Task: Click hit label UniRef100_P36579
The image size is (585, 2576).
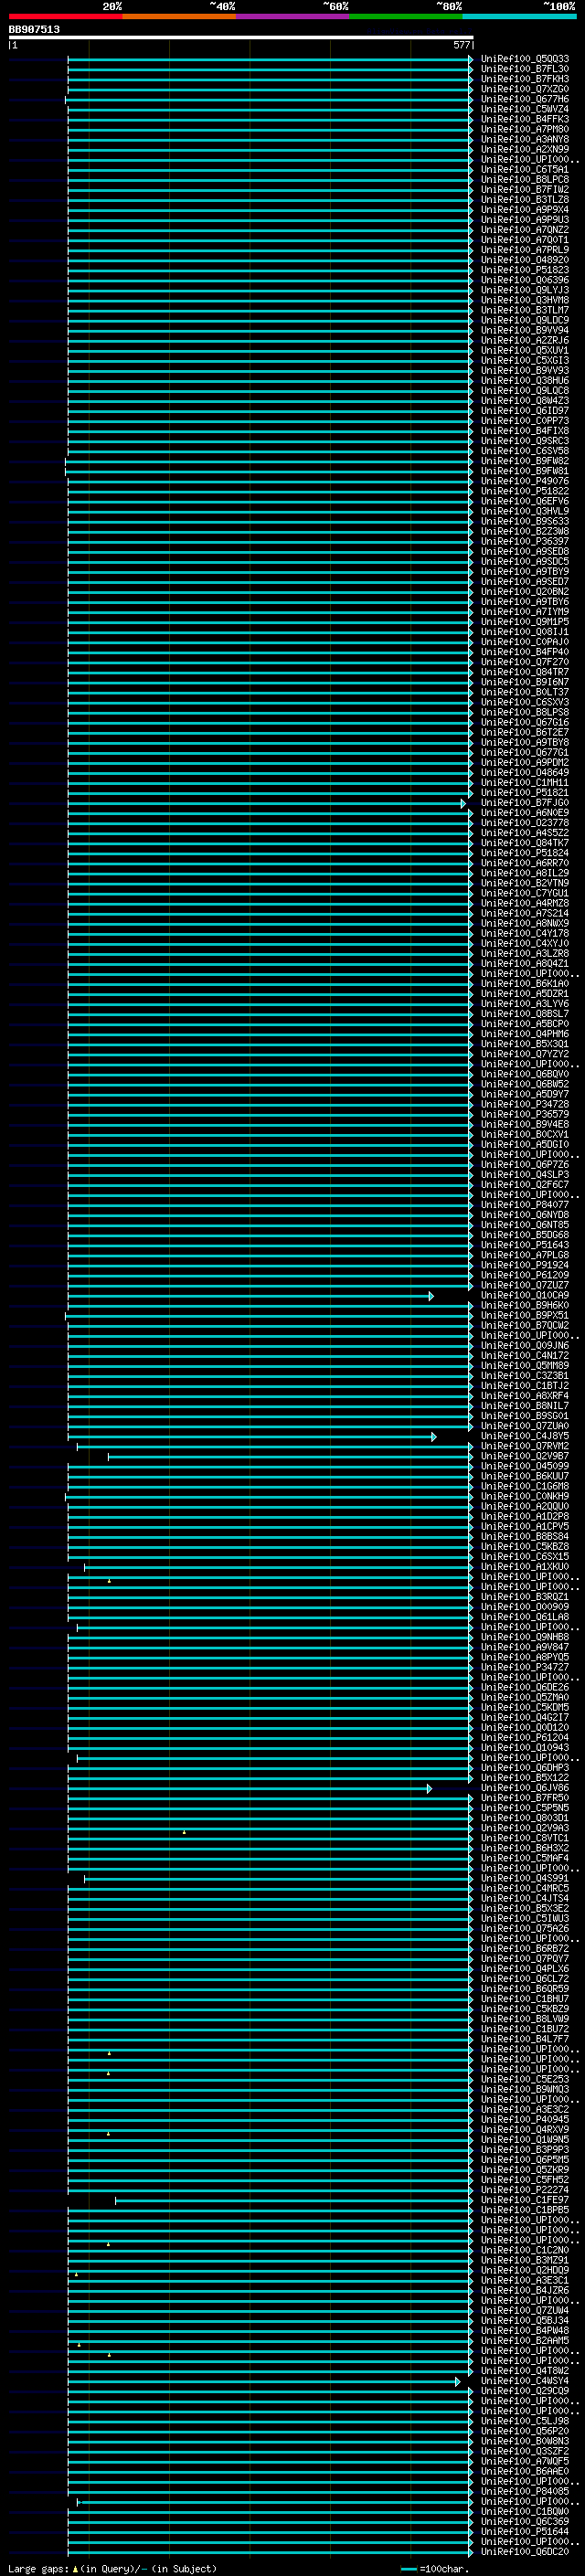Action: [525, 1115]
